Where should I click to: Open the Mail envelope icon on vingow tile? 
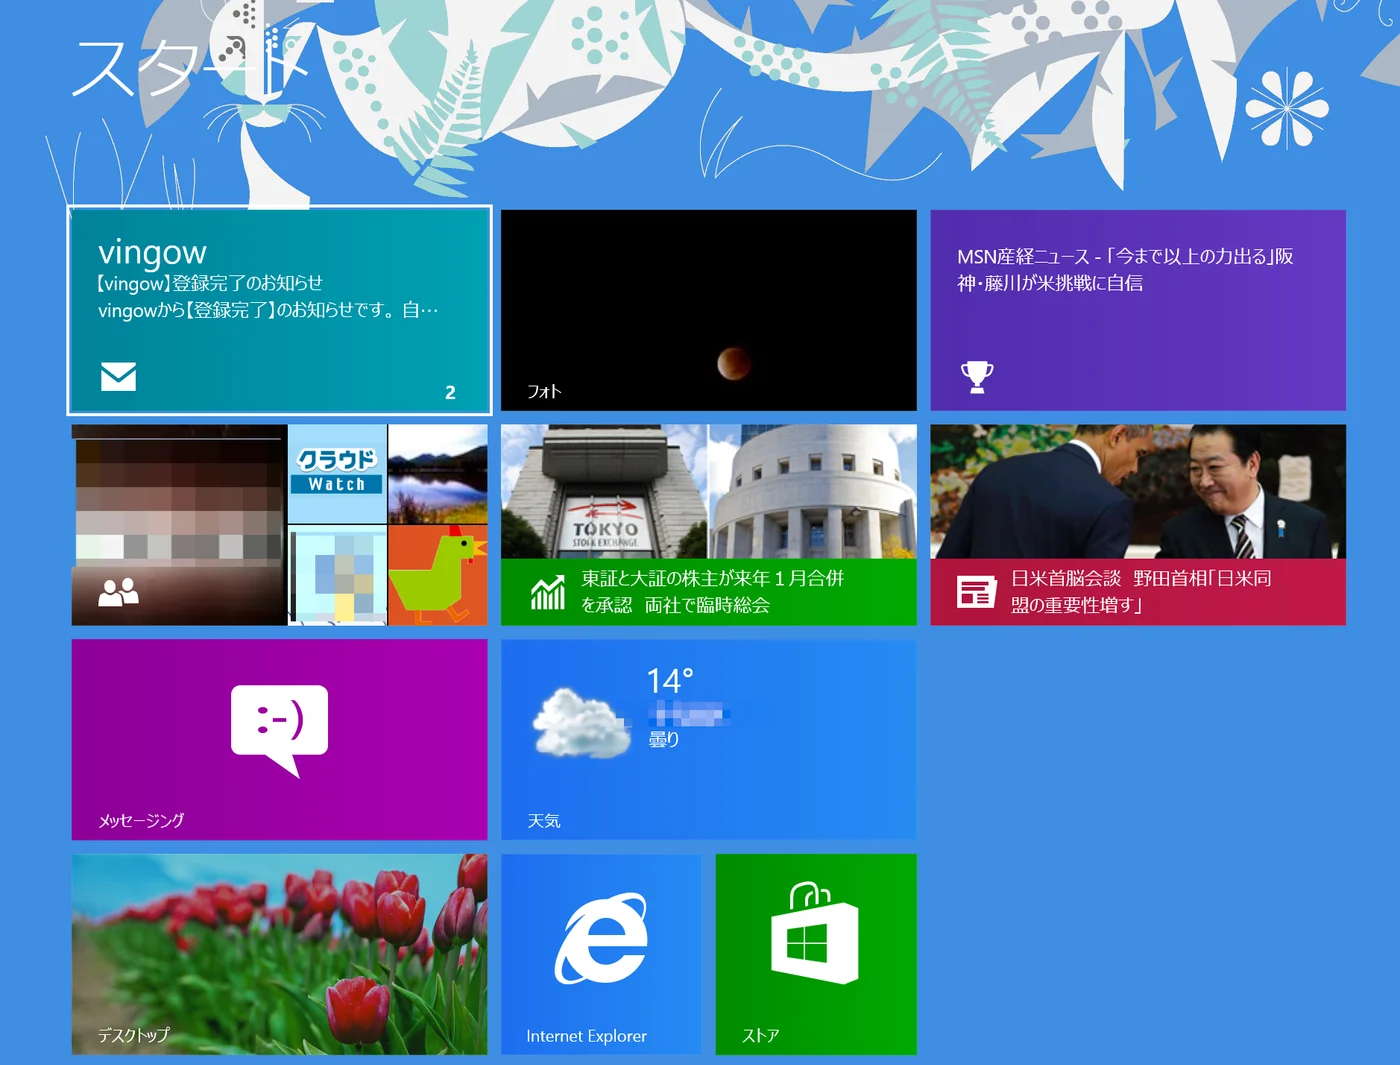point(118,376)
